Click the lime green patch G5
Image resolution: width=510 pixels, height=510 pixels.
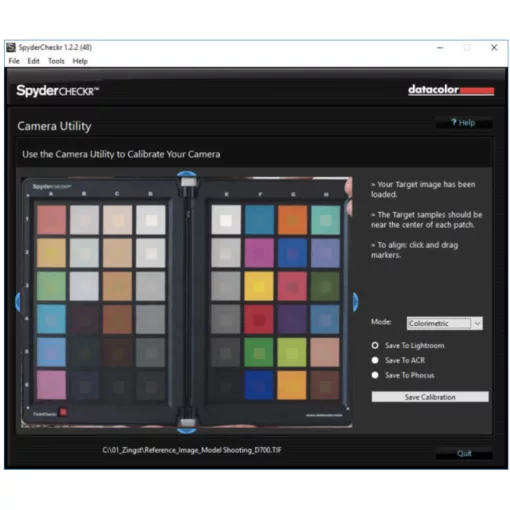pyautogui.click(x=292, y=352)
